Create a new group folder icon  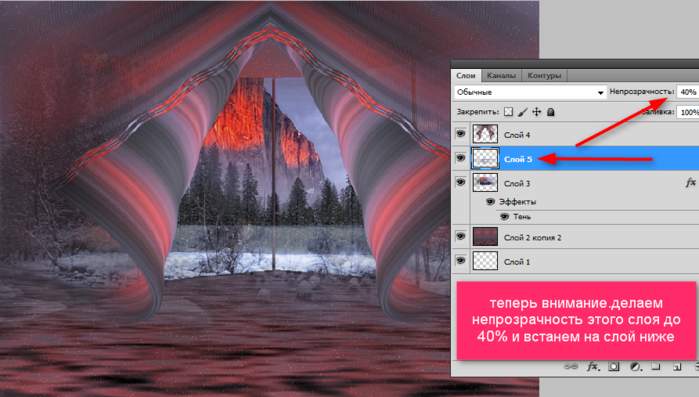coord(655,367)
